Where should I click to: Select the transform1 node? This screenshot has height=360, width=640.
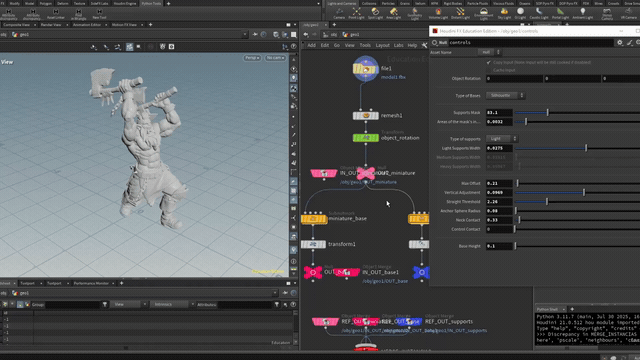click(313, 244)
